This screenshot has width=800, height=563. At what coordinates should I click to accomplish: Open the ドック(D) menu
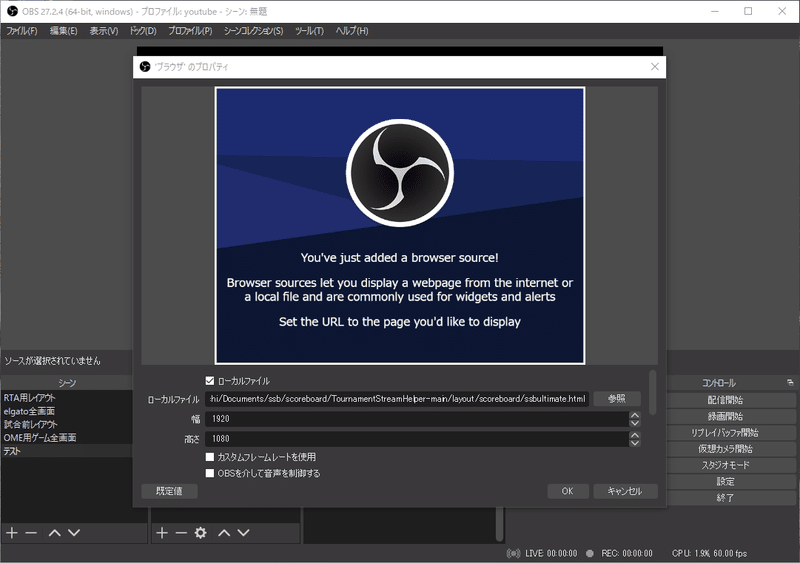click(143, 31)
